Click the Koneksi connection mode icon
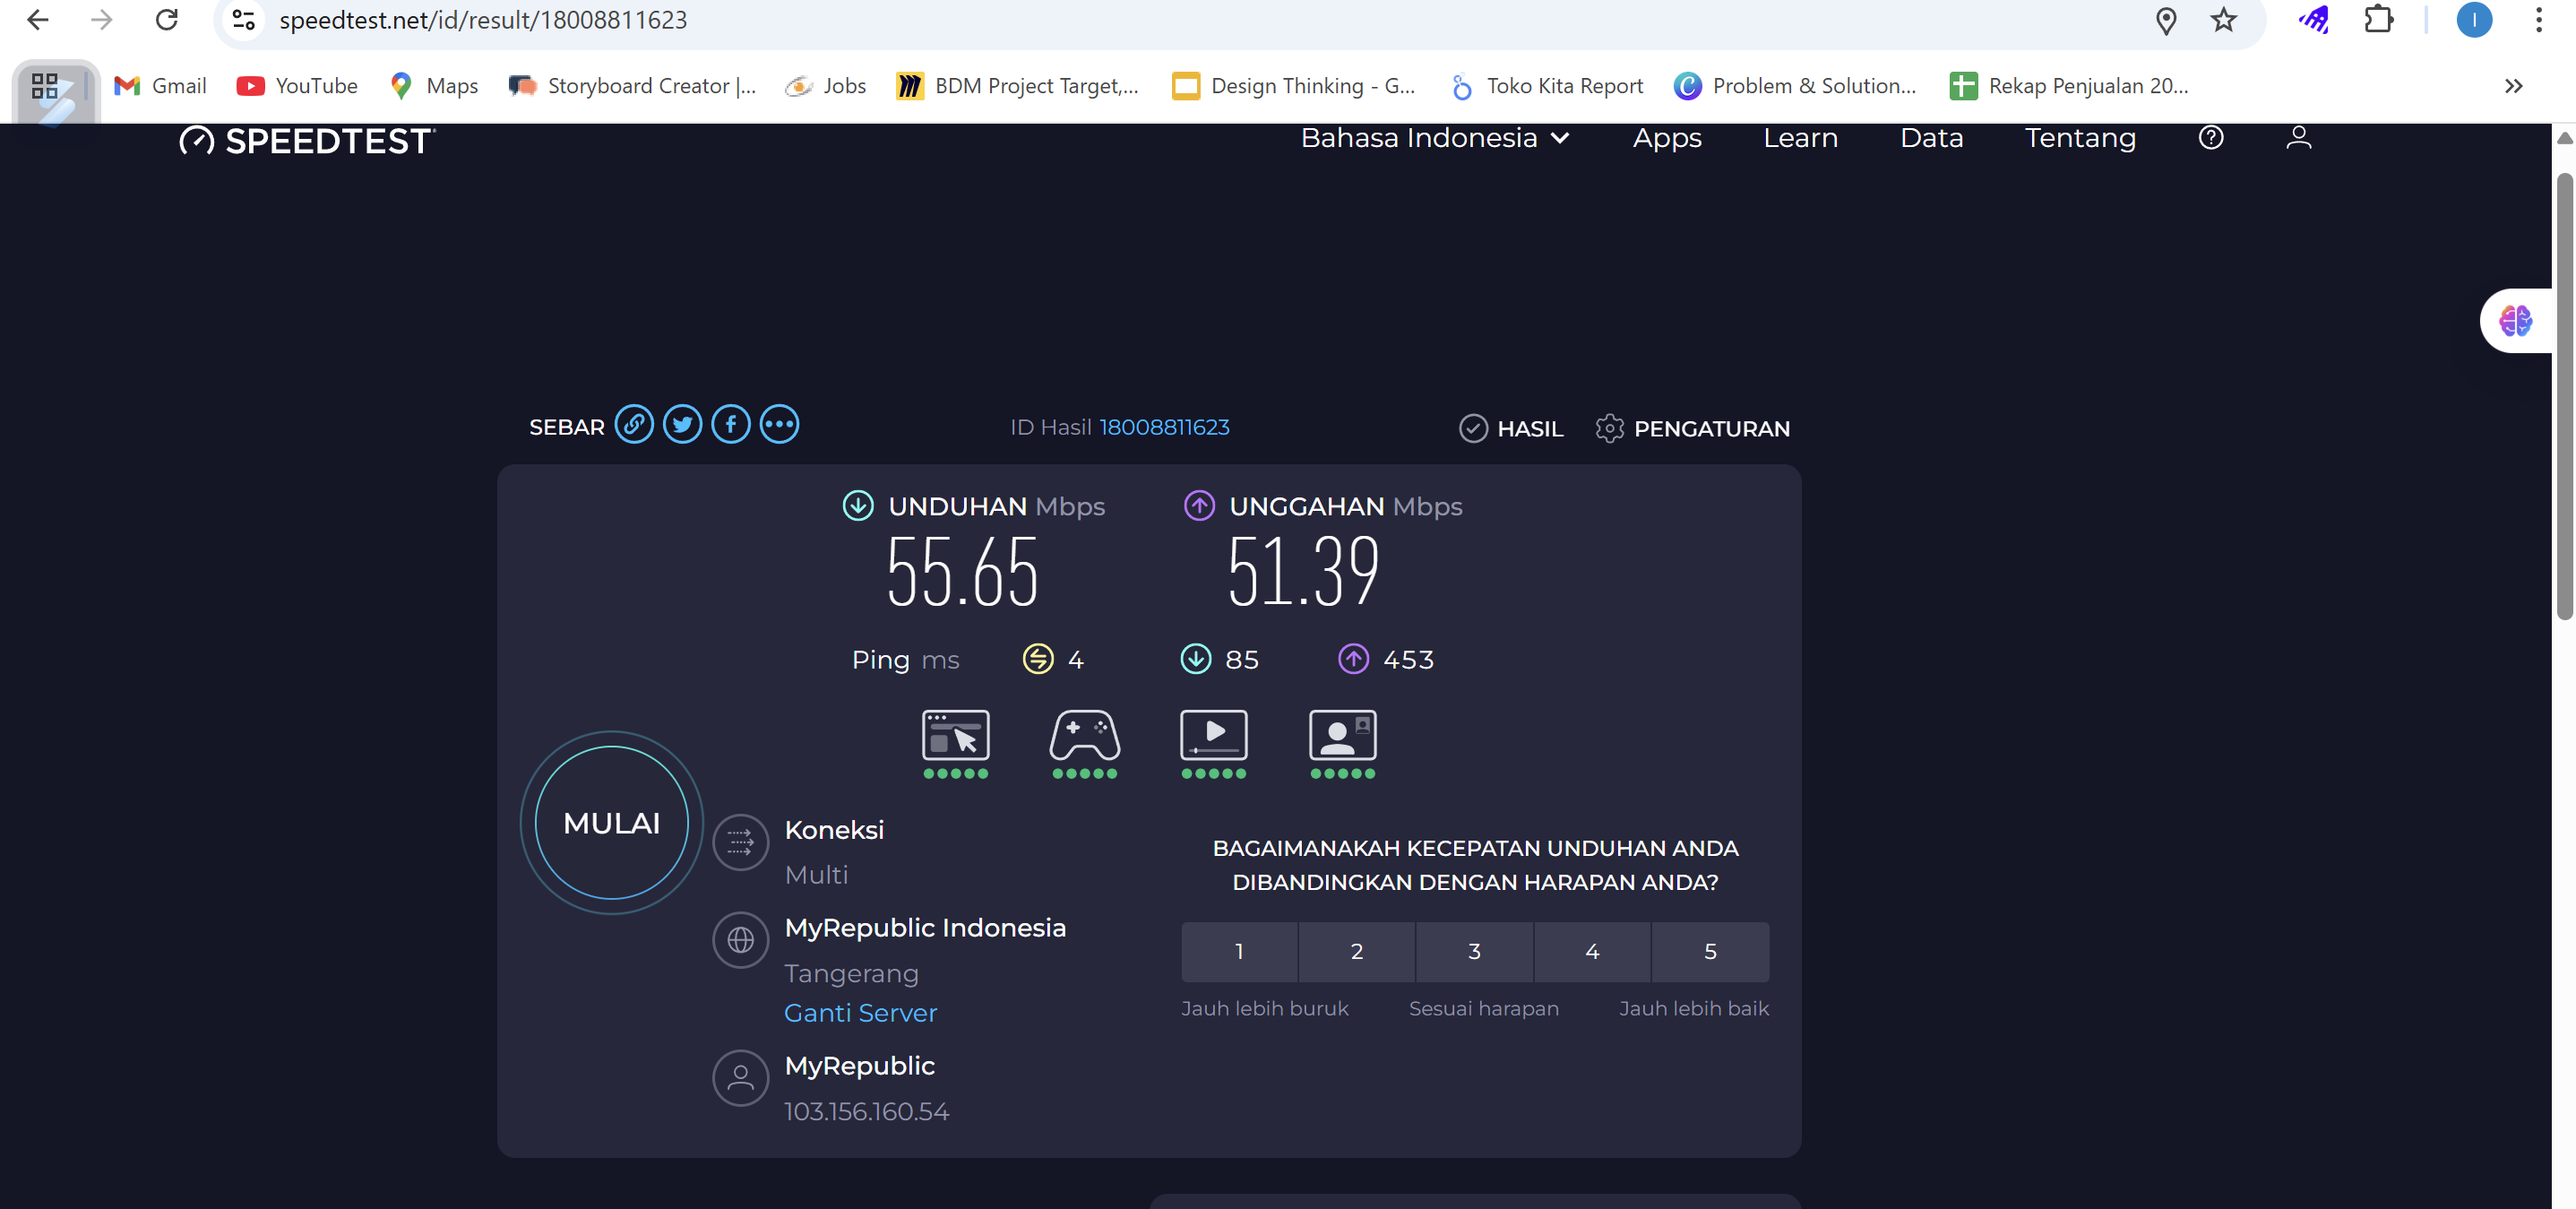 click(740, 842)
